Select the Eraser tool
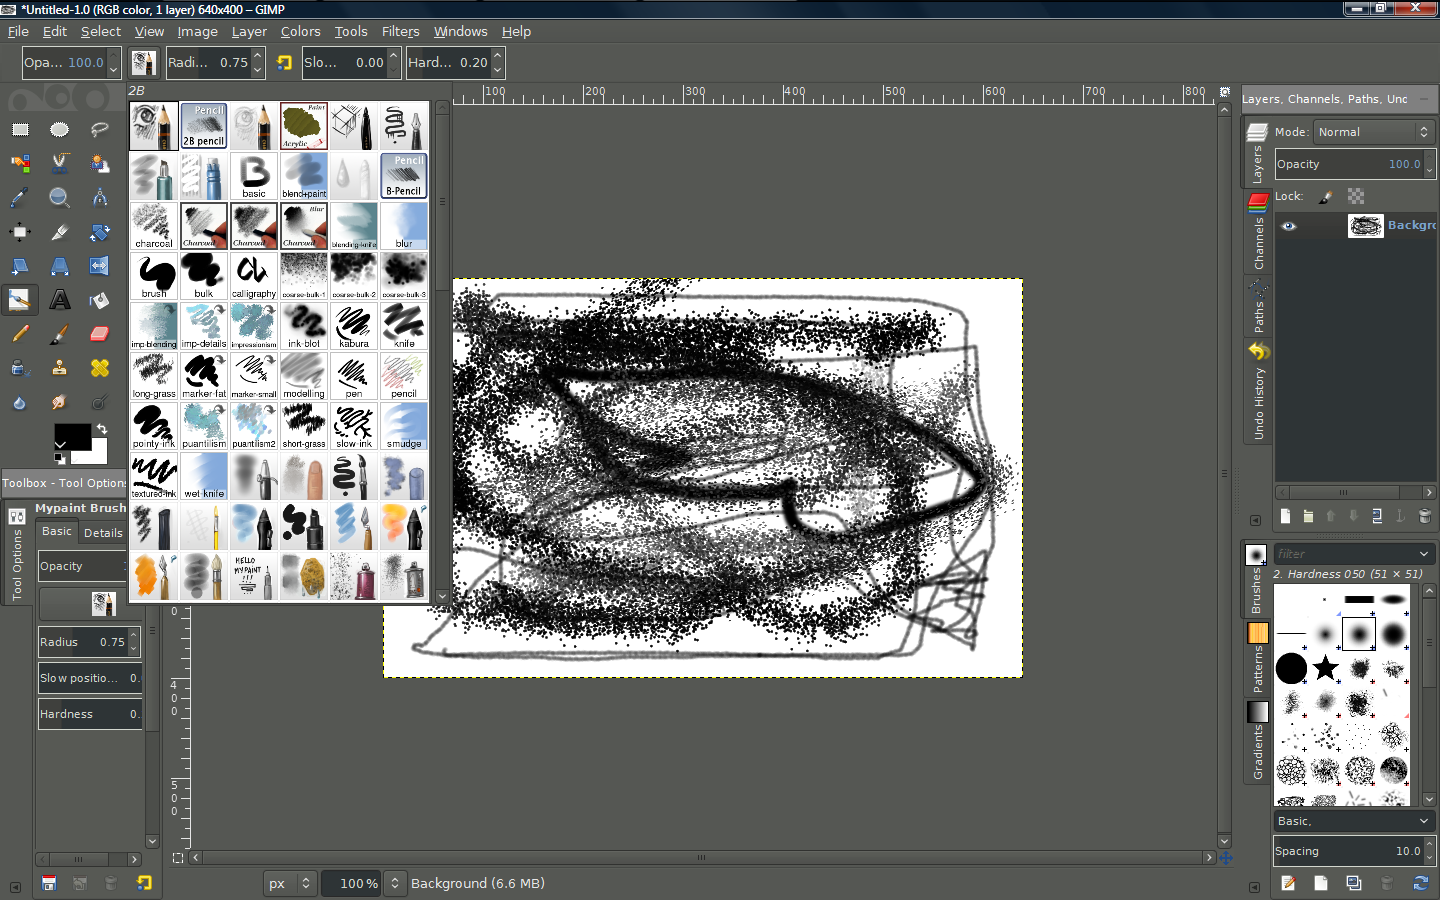This screenshot has width=1440, height=900. point(100,334)
